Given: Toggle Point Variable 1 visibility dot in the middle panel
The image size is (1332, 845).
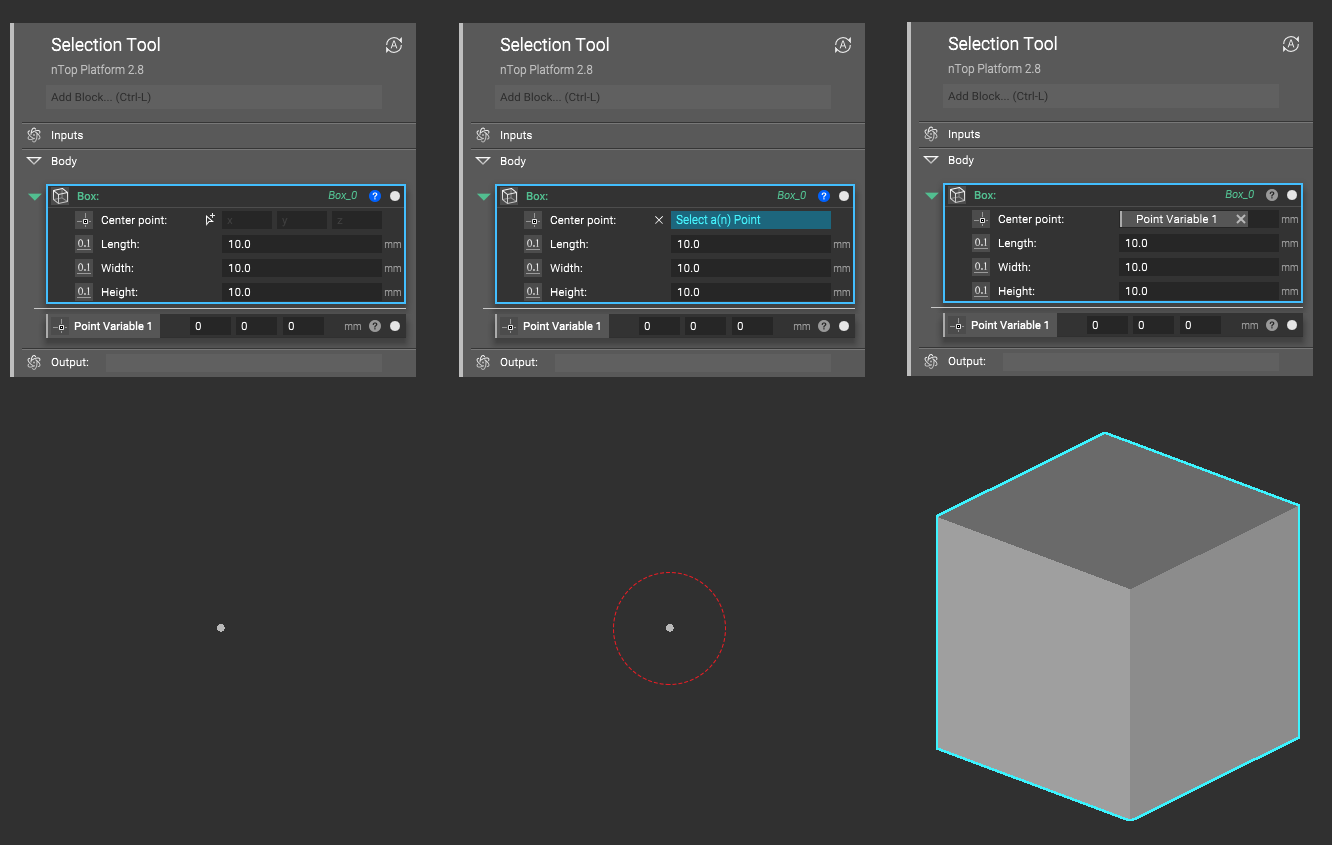Looking at the screenshot, I should click(844, 326).
